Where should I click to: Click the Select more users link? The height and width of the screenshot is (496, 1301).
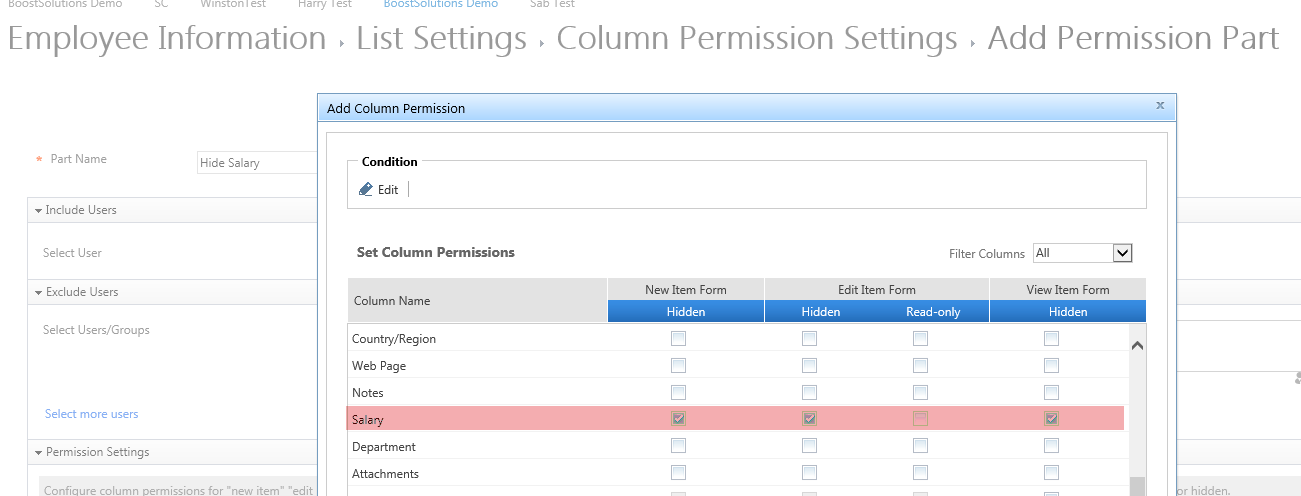(91, 414)
